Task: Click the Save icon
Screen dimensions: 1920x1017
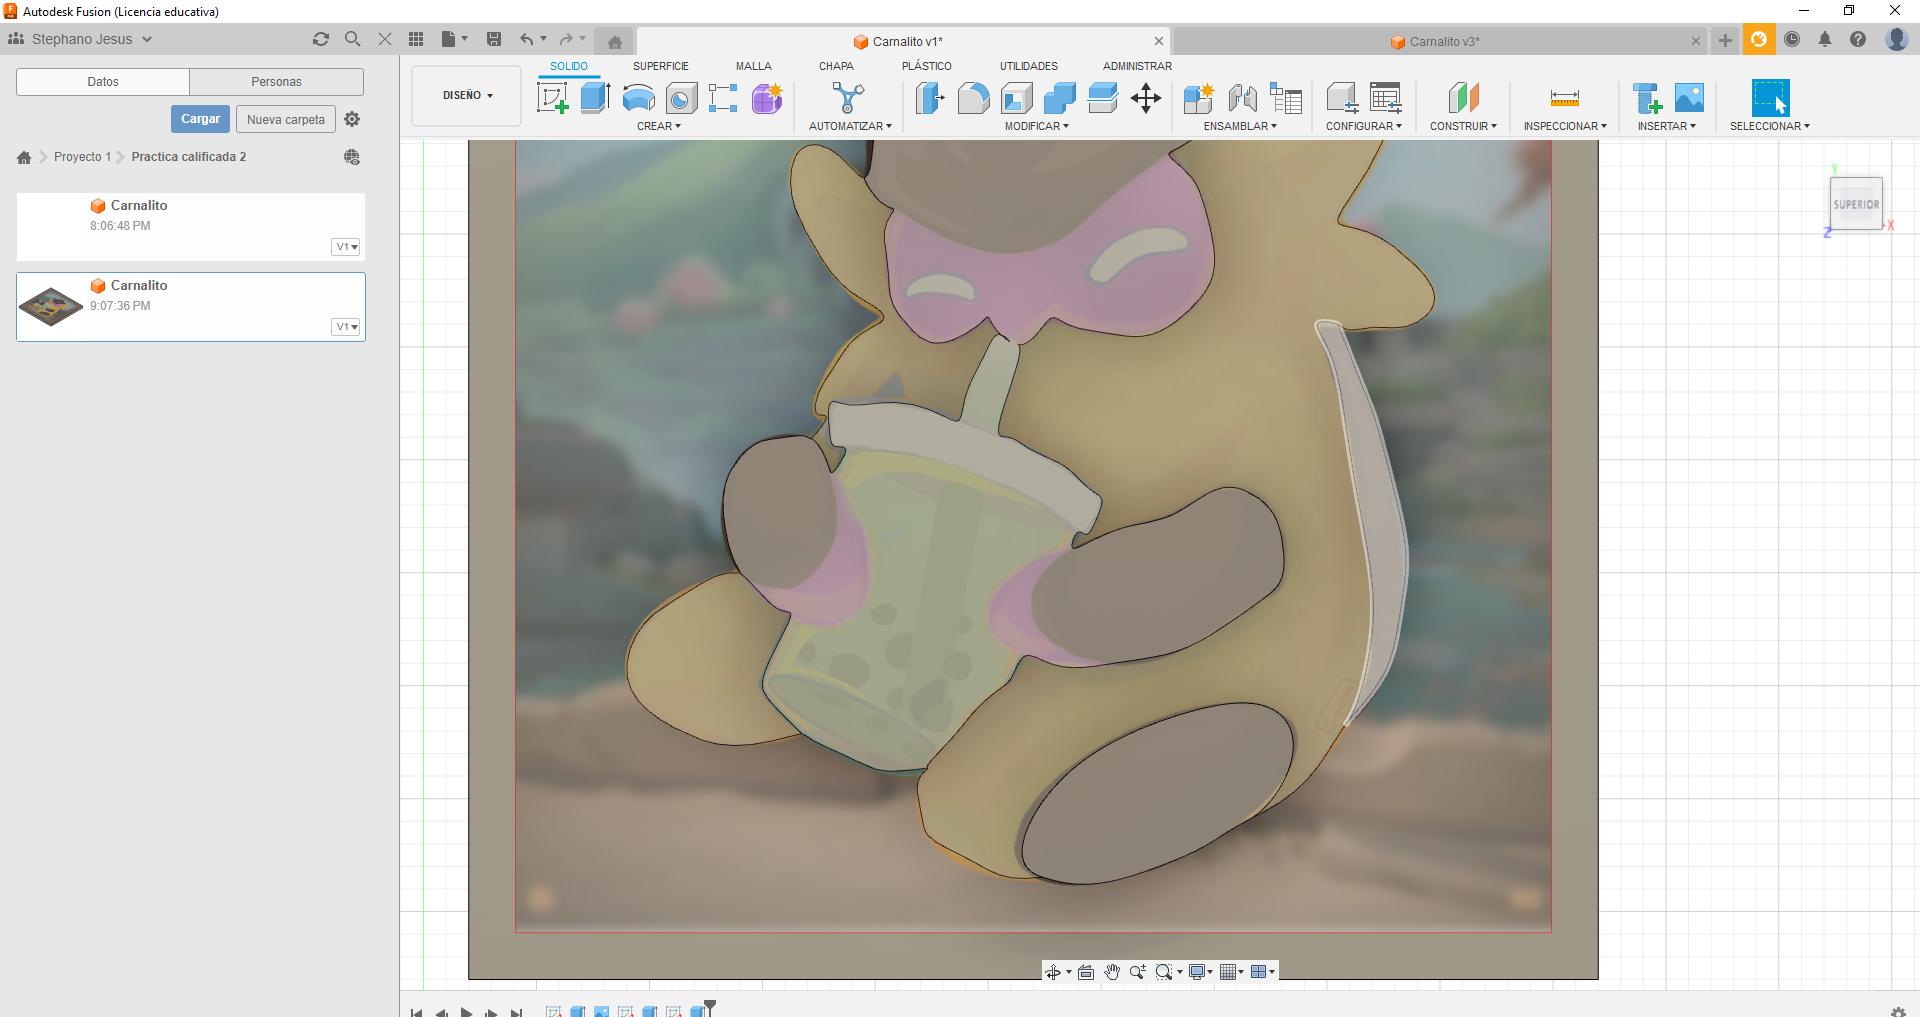Action: coord(494,39)
